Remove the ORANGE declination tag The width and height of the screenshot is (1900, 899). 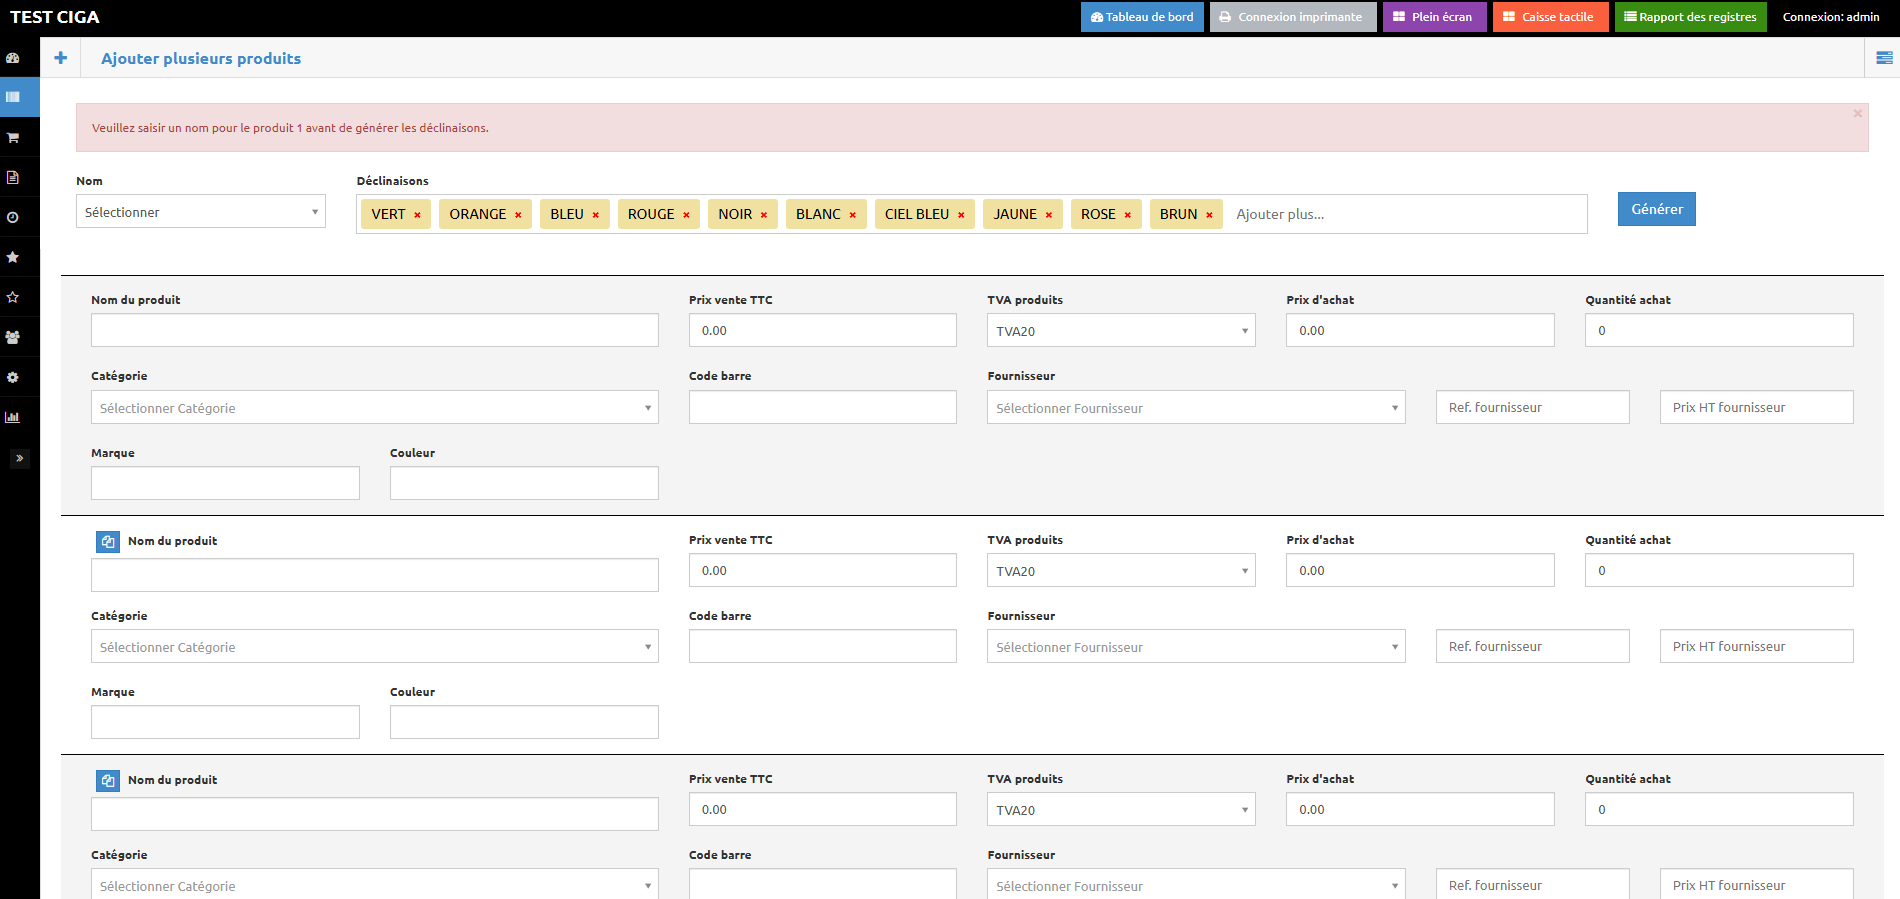click(518, 215)
